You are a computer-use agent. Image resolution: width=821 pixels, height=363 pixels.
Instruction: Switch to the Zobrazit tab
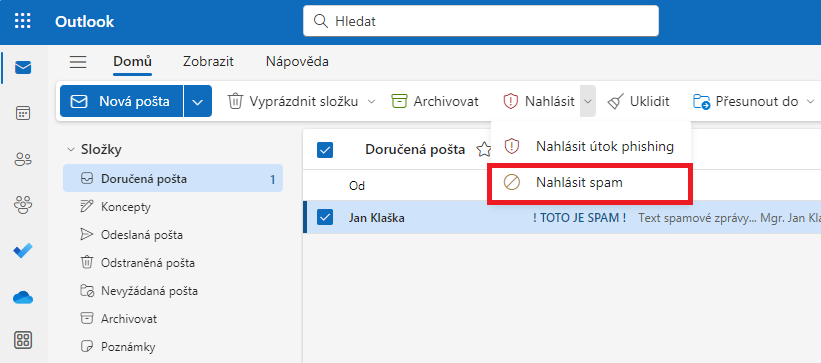[208, 62]
